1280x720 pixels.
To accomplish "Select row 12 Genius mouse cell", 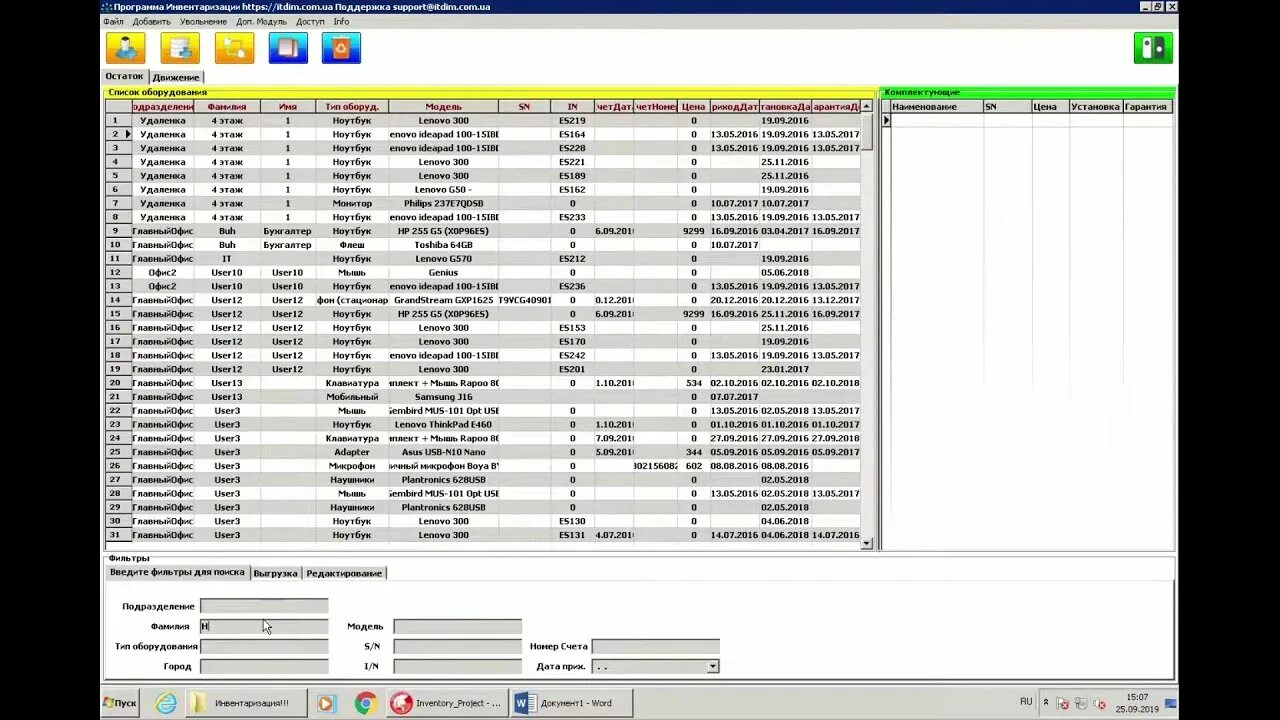I will (443, 272).
